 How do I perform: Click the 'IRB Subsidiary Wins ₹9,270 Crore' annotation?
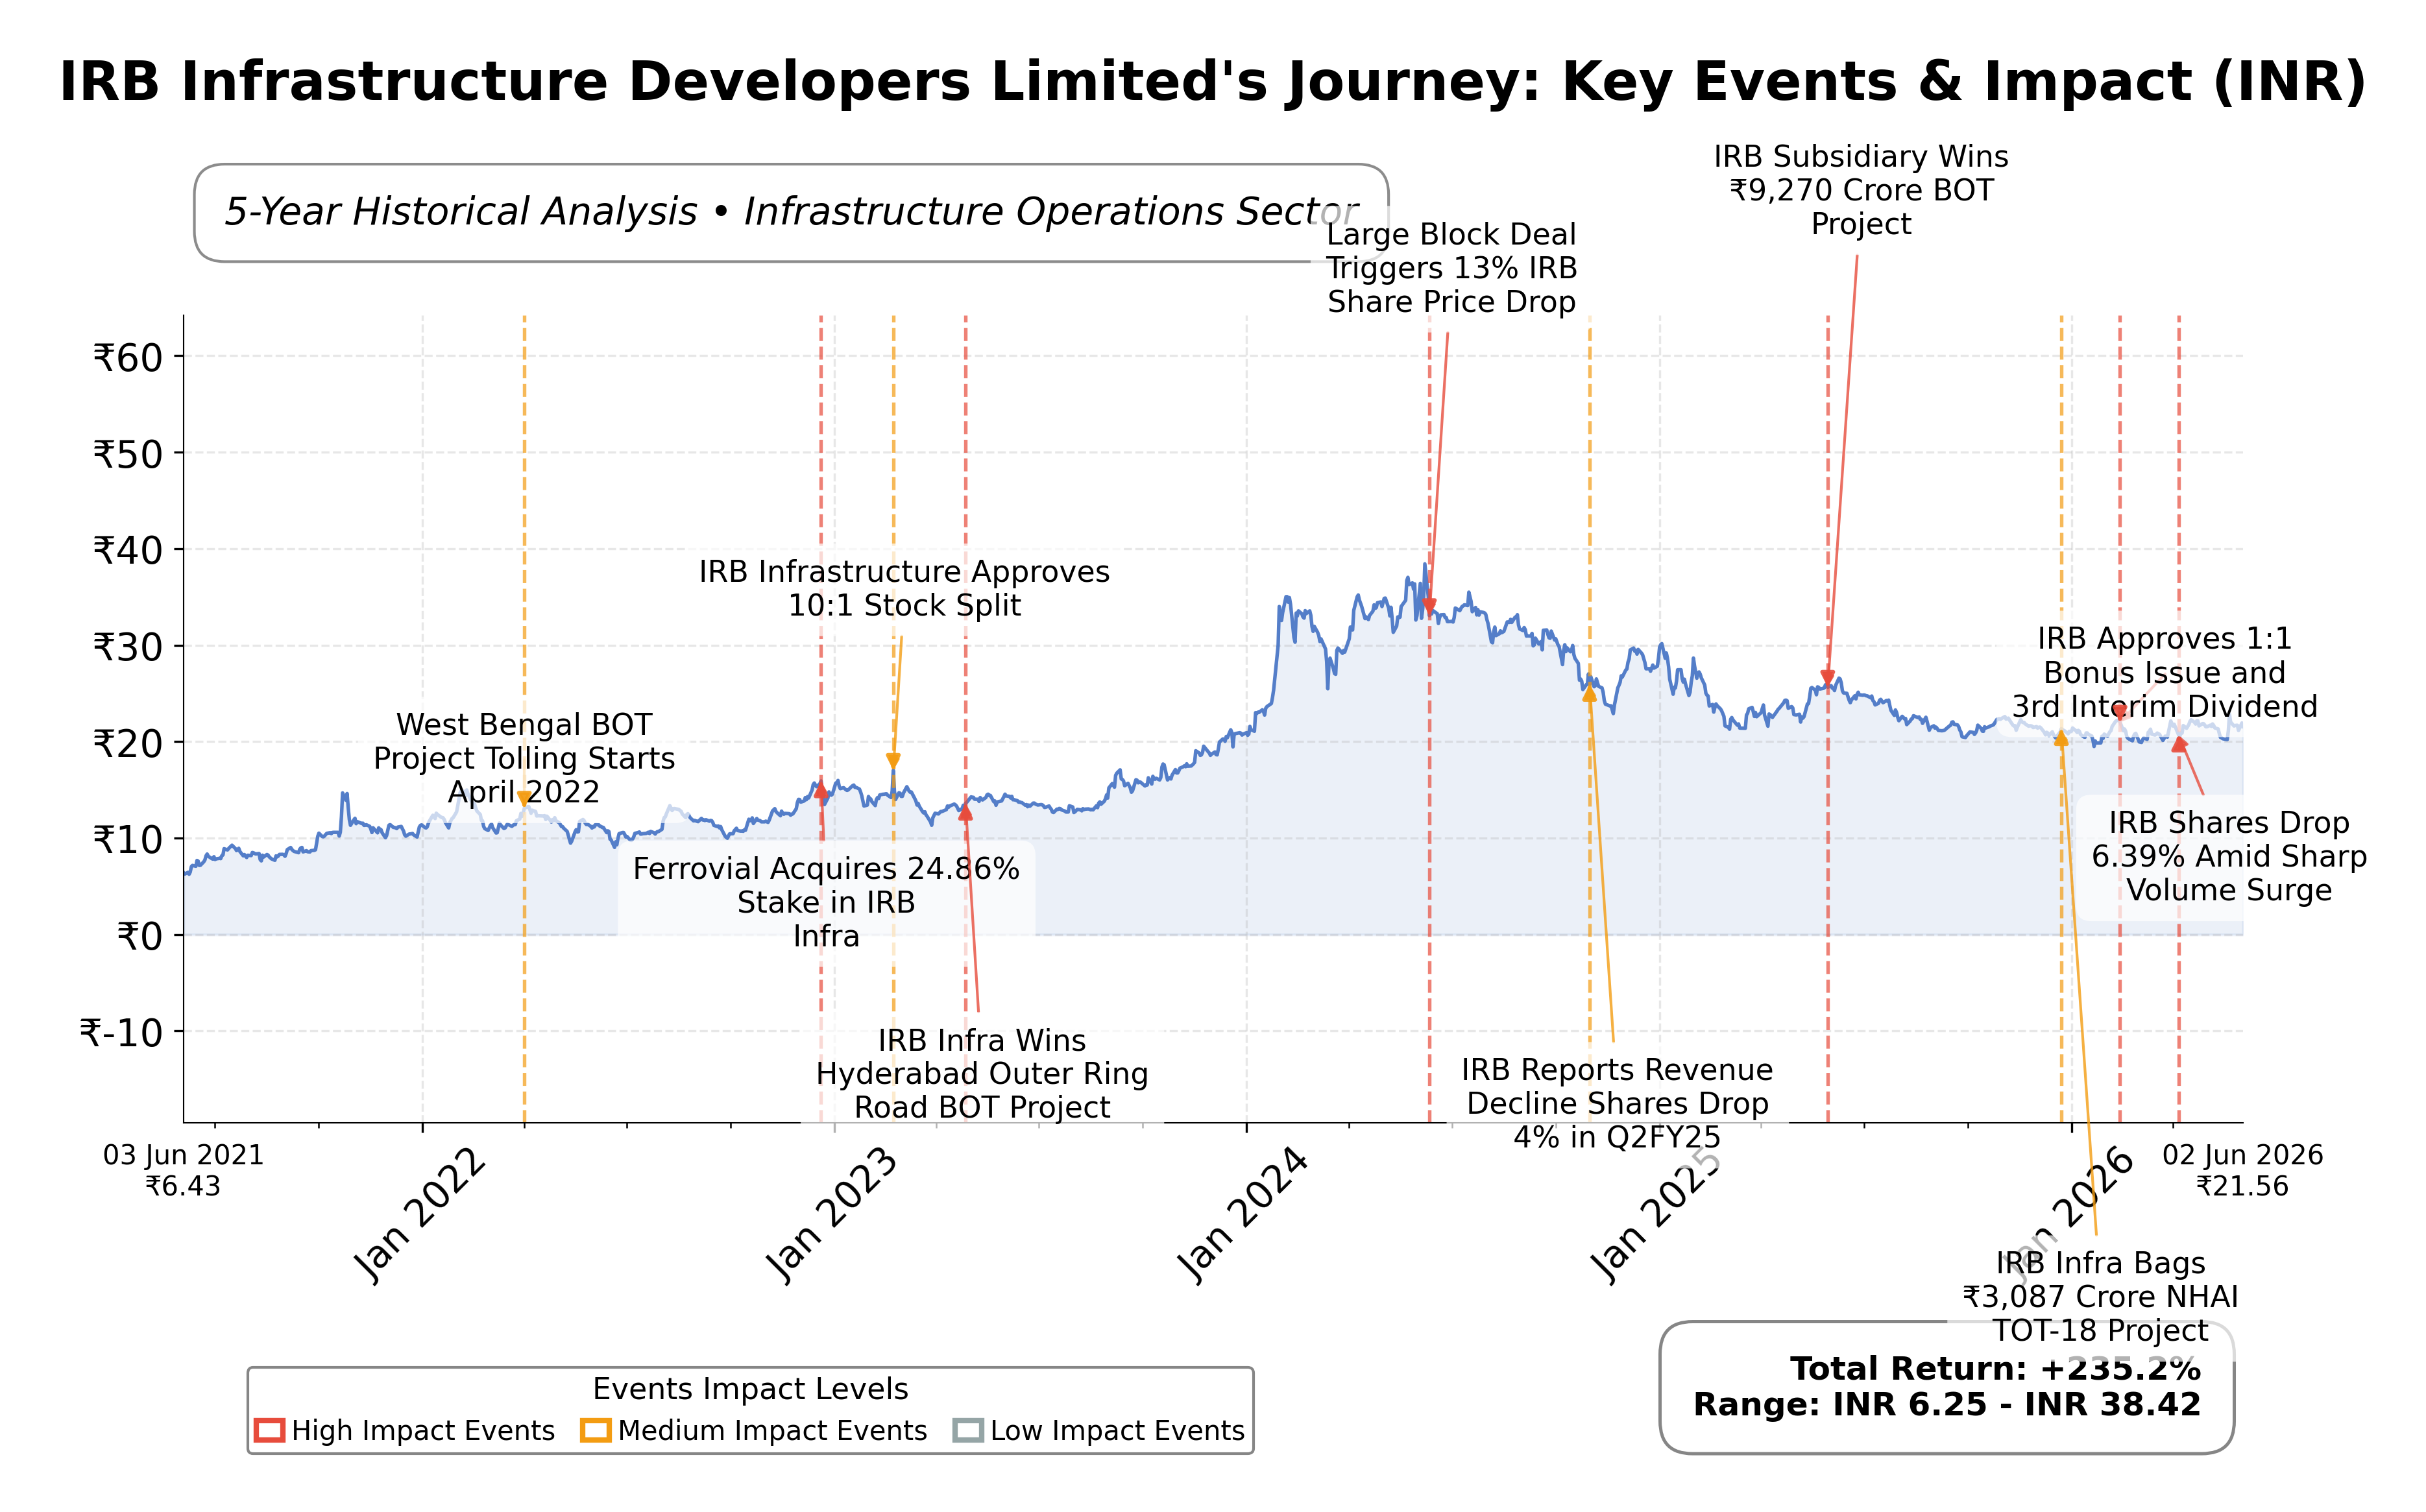point(1861,190)
